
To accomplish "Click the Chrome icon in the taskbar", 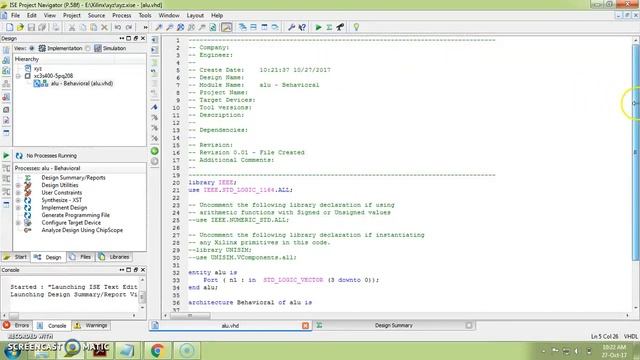I will (x=158, y=351).
